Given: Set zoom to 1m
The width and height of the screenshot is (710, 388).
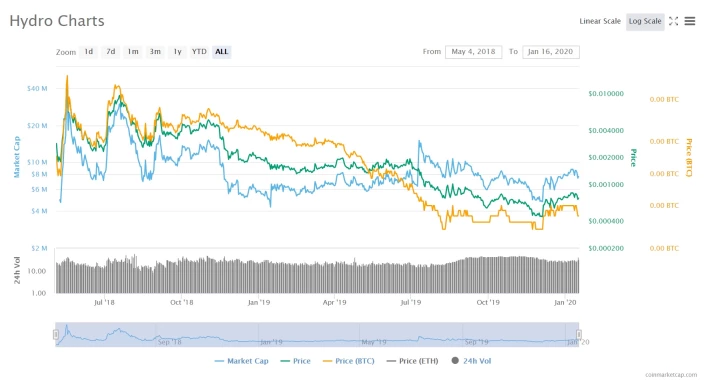Looking at the screenshot, I should tap(133, 52).
